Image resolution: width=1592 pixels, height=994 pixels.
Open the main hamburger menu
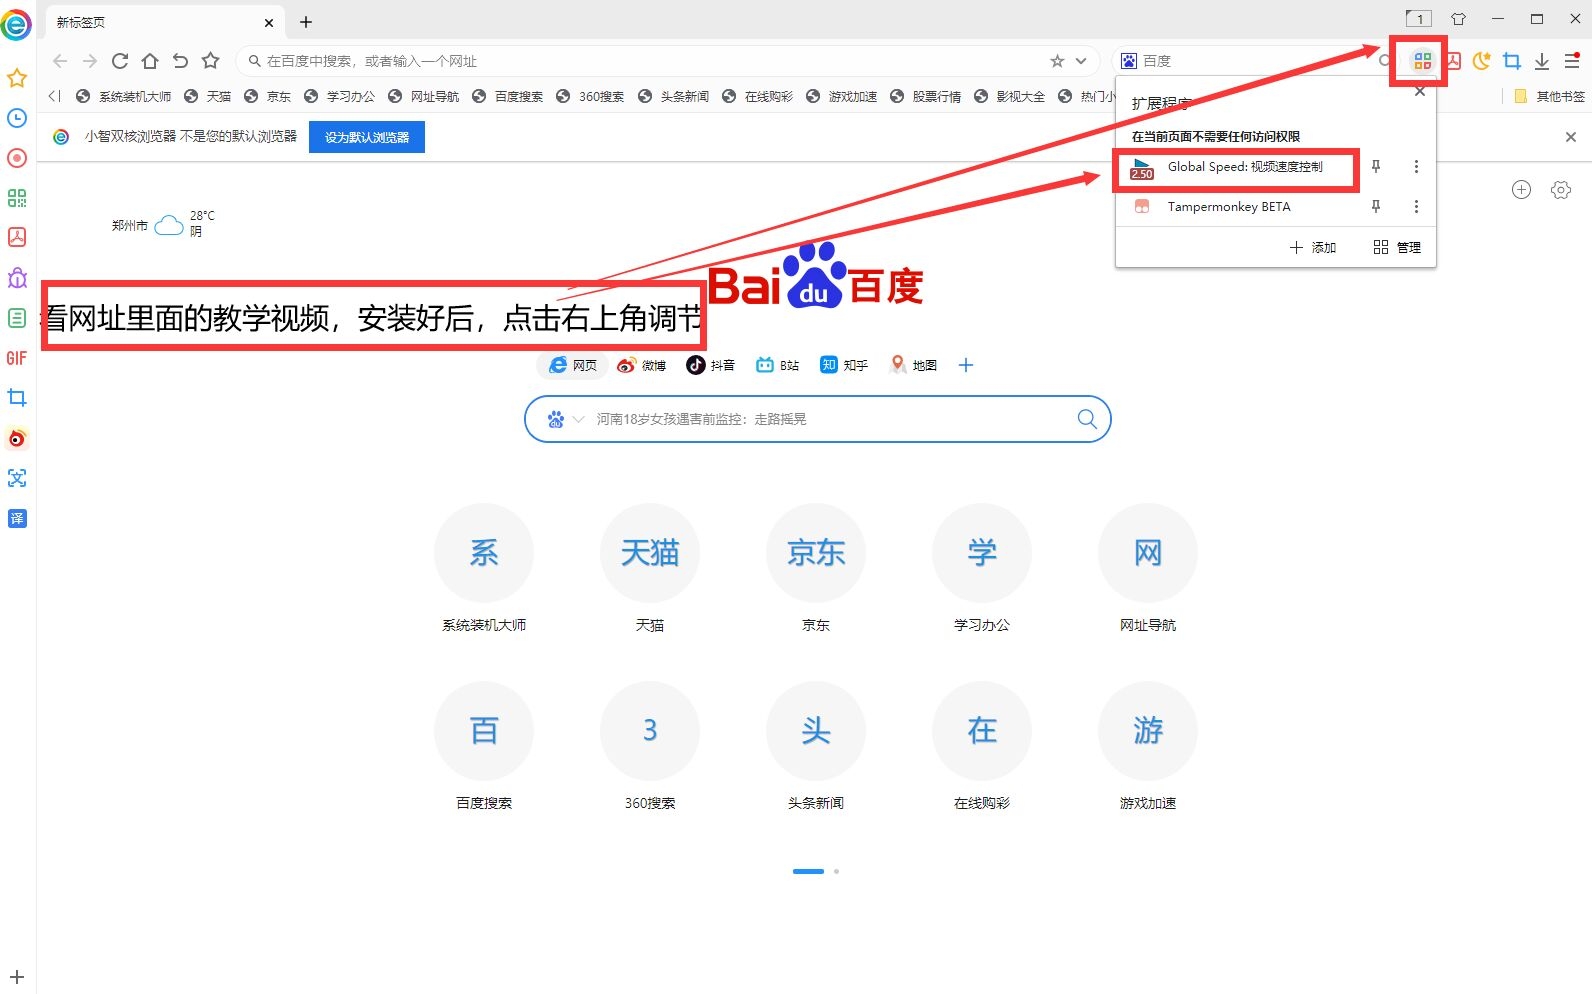coord(1572,61)
